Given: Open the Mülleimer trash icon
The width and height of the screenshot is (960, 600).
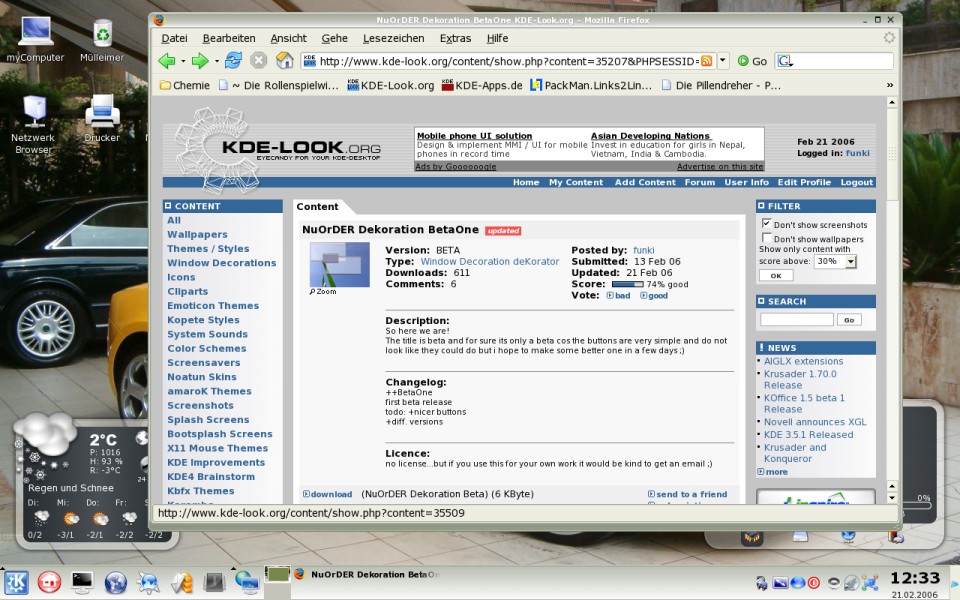Looking at the screenshot, I should 102,39.
